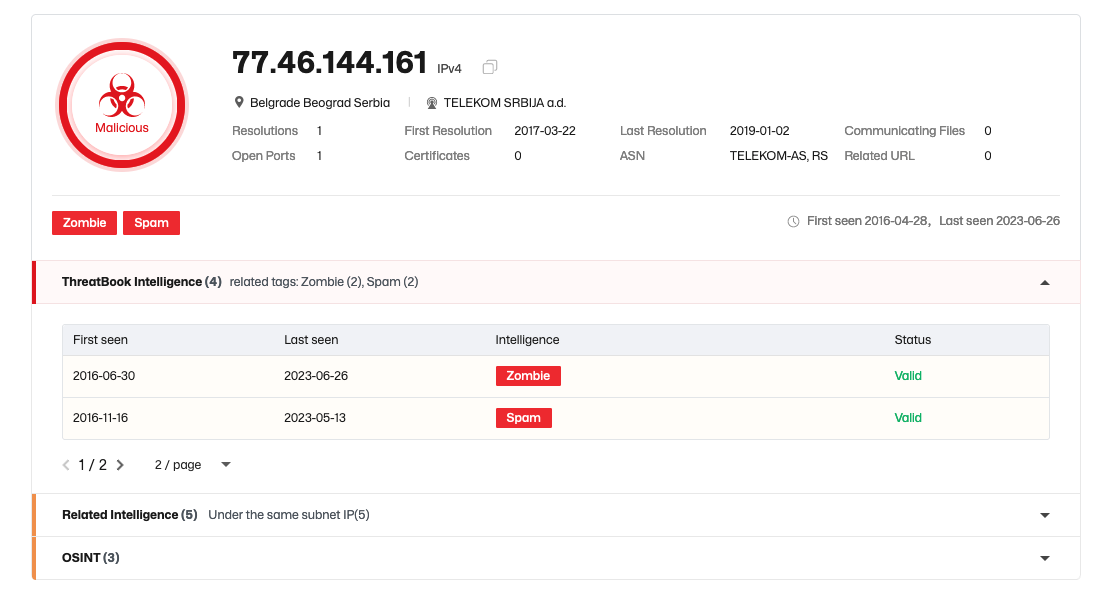Go to next page of intelligence table
The width and height of the screenshot is (1093, 597).
[120, 465]
